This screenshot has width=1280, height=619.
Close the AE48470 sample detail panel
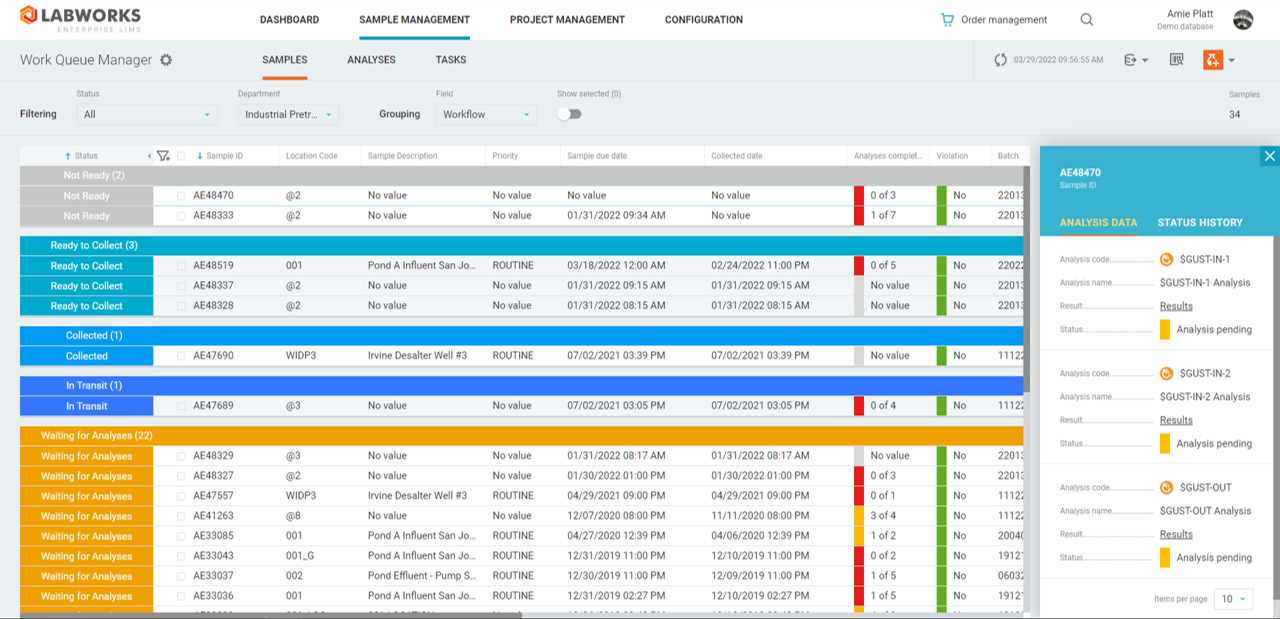point(1269,156)
